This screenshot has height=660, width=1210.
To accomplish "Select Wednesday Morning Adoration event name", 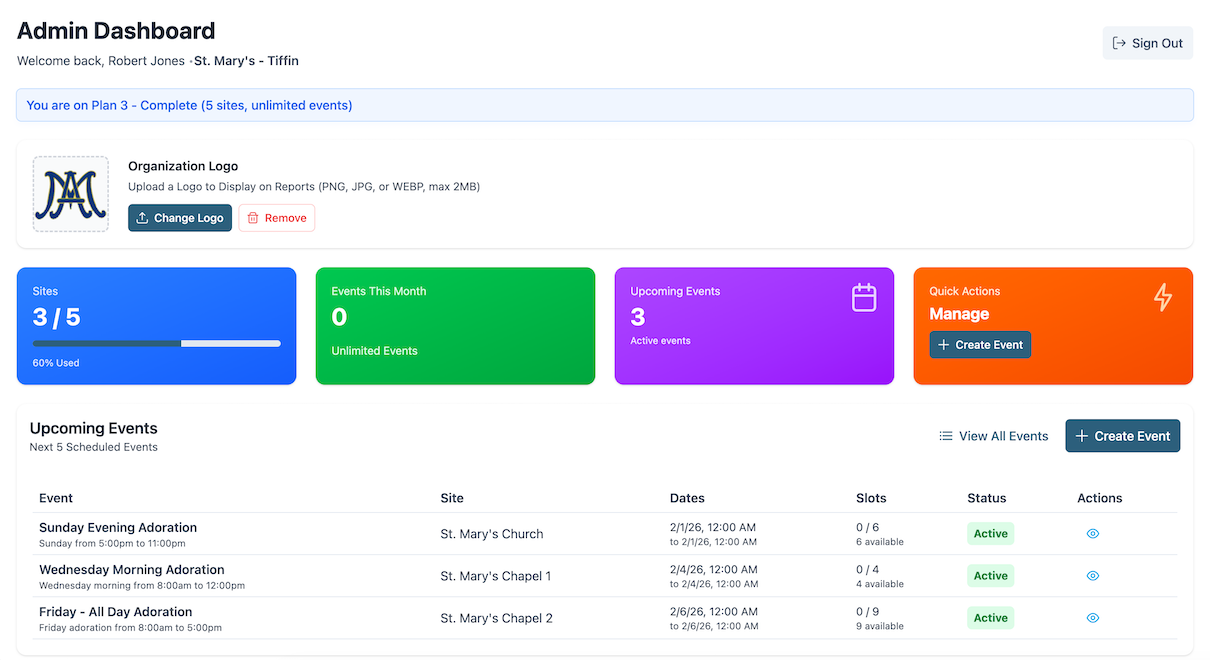I will click(129, 569).
